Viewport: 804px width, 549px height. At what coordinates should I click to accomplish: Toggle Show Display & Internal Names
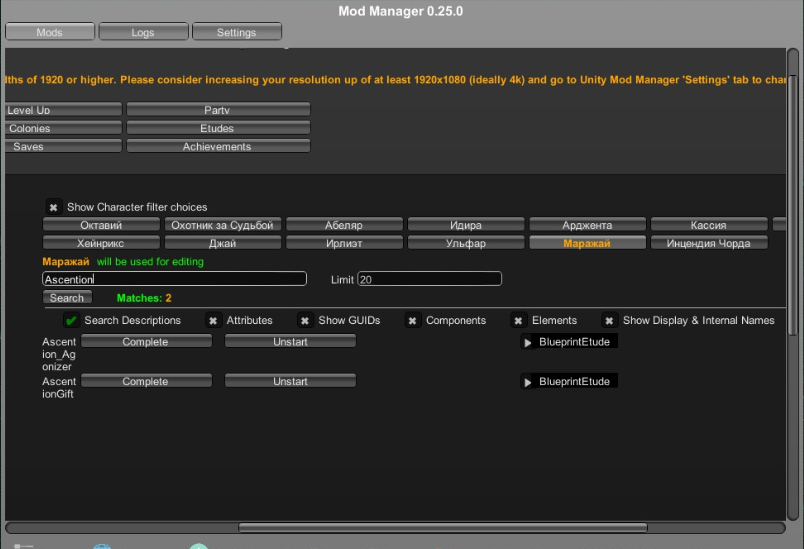[x=609, y=321]
